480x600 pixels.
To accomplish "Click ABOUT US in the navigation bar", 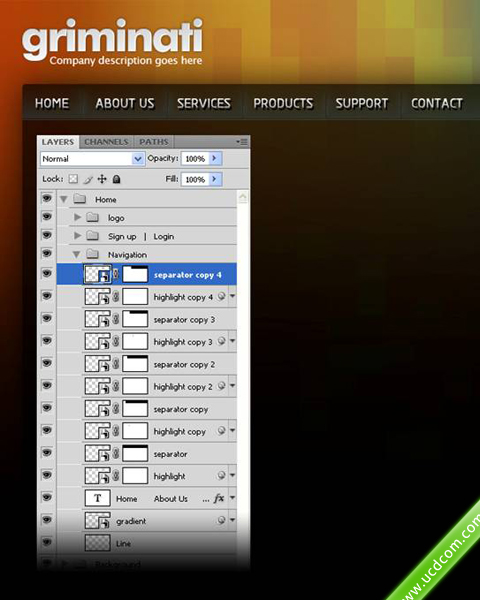I will pyautogui.click(x=125, y=103).
